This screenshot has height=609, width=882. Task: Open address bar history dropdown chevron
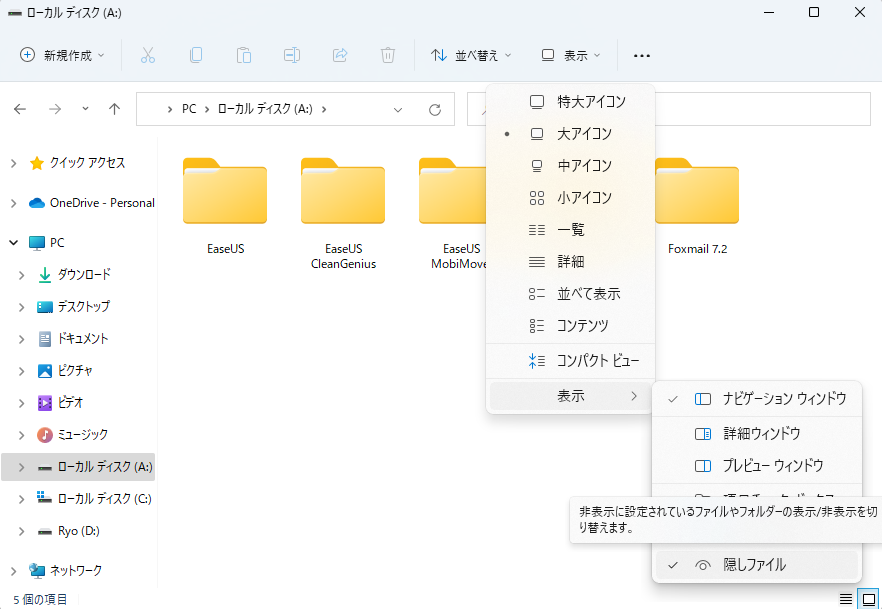tap(398, 109)
